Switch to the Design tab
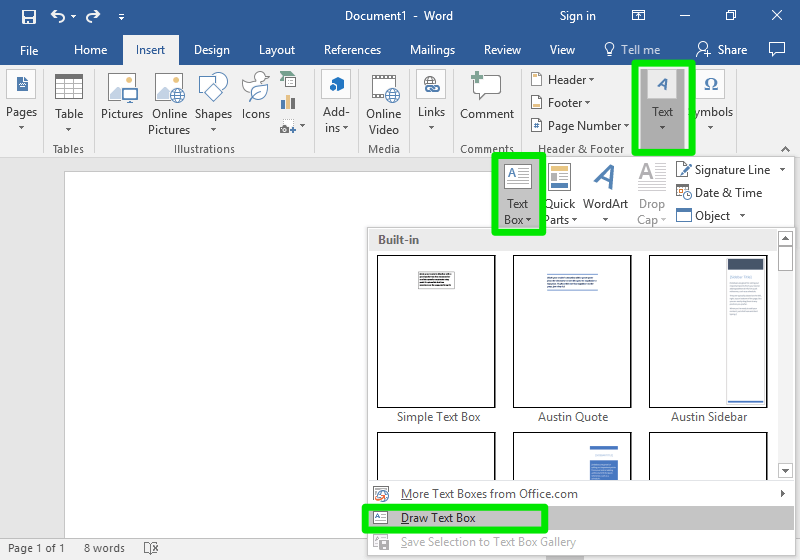The height and width of the screenshot is (560, 800). [211, 50]
